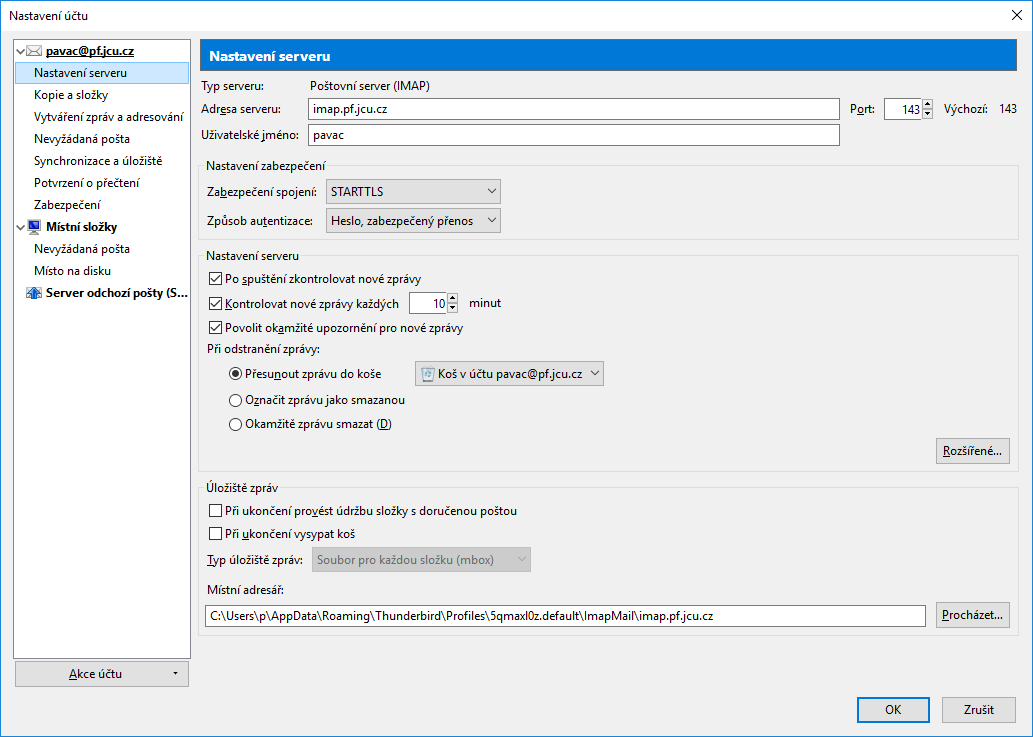
Task: Click the minutes interval field
Action: 428,304
